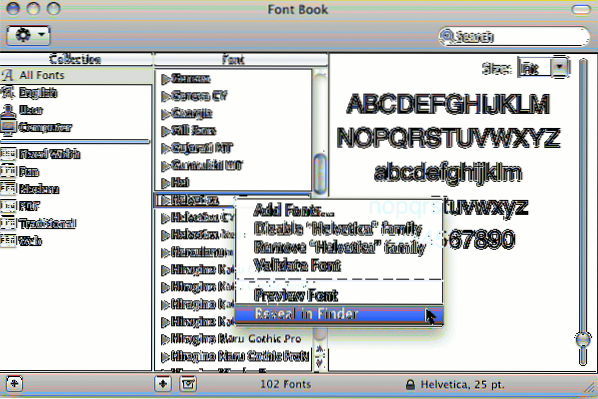Click the font list scroll down arrow
This screenshot has width=598, height=399.
[320, 363]
